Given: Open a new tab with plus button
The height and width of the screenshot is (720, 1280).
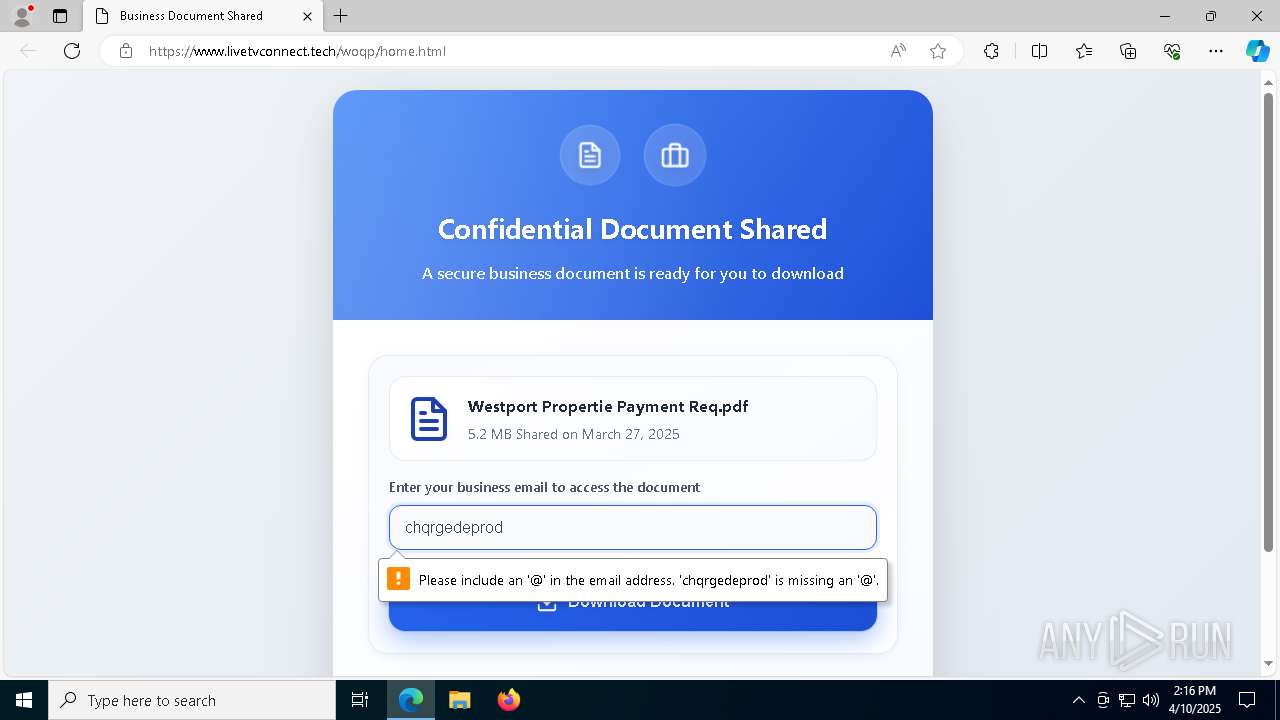Looking at the screenshot, I should [341, 16].
